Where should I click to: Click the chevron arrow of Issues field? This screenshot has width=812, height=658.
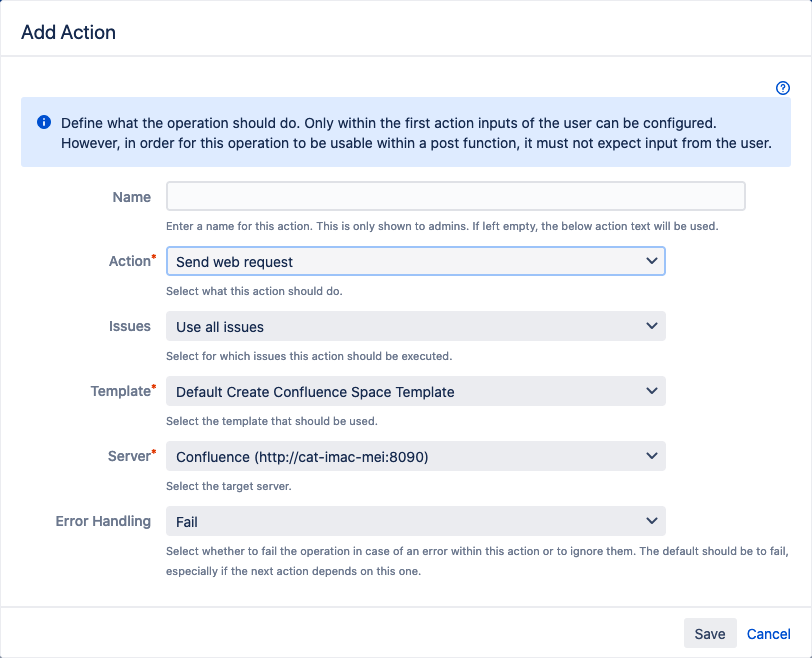(652, 326)
